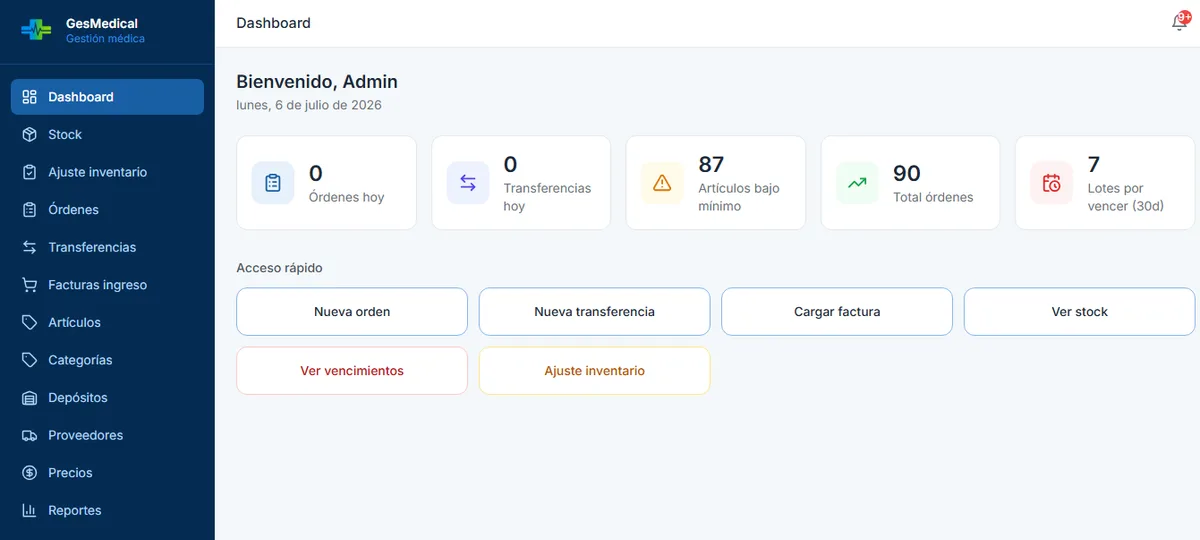Open the Dashboard menu item
Image resolution: width=1200 pixels, height=540 pixels.
click(x=107, y=97)
